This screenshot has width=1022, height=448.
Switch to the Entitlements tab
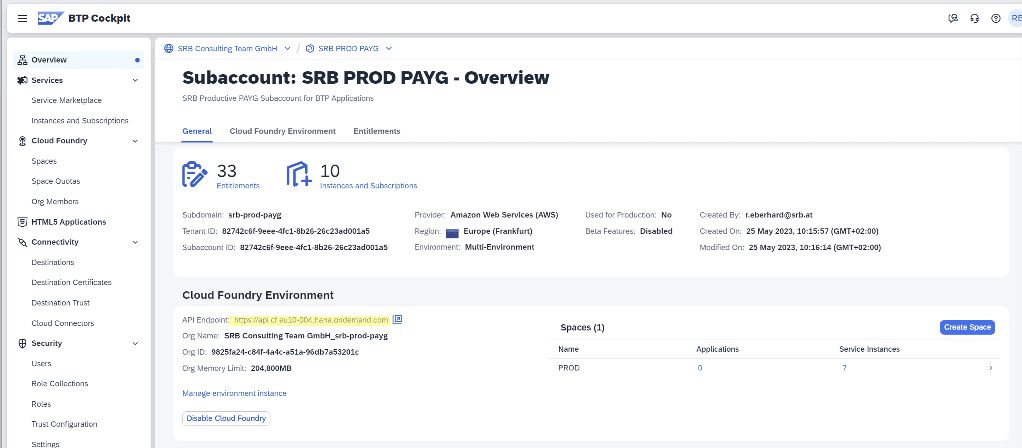tap(377, 131)
